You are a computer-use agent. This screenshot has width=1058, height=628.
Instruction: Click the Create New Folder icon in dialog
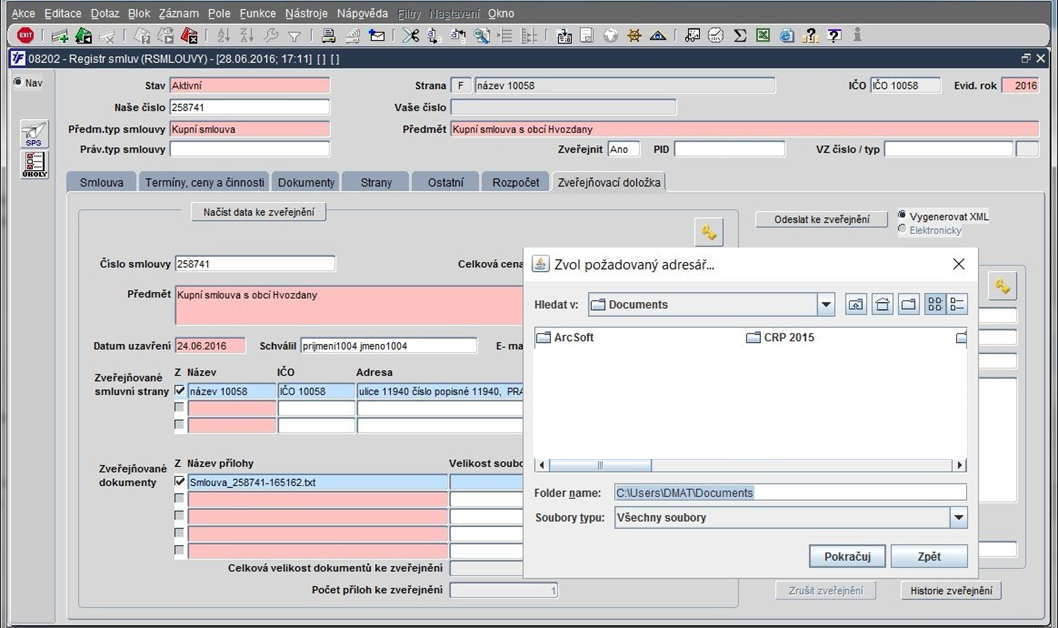pyautogui.click(x=908, y=304)
